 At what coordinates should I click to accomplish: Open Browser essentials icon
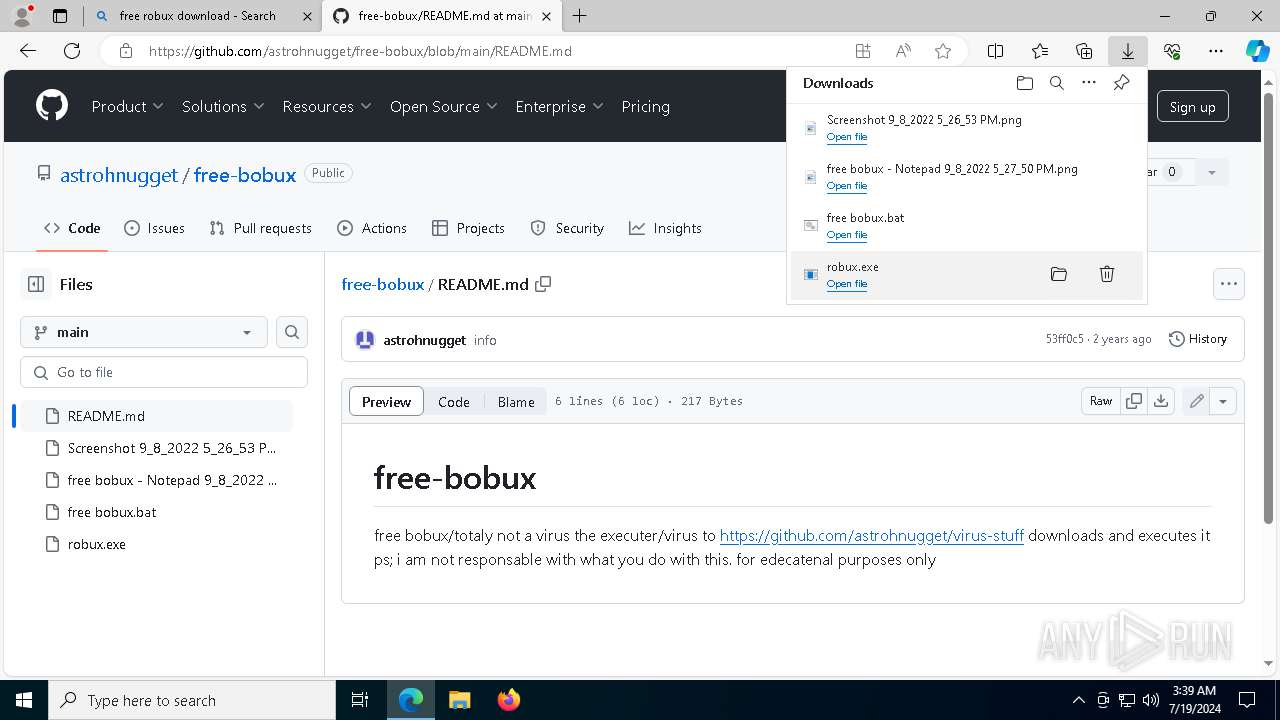(1172, 51)
